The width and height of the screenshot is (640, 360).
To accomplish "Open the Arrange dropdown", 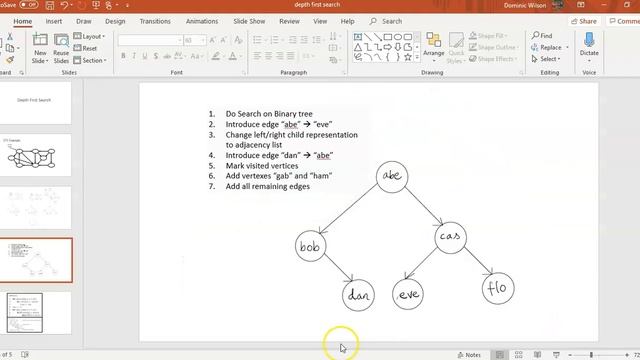I will (433, 48).
